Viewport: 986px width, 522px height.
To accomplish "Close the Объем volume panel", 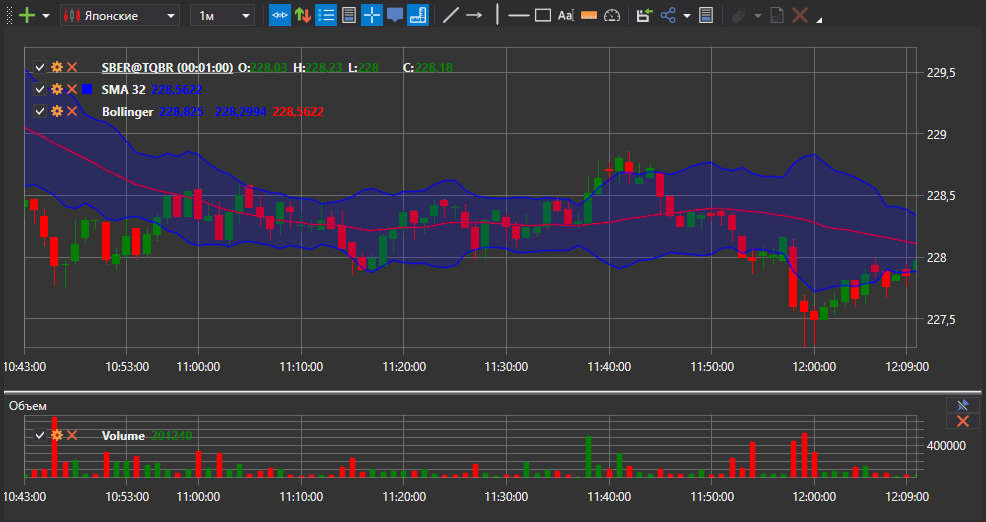I will pyautogui.click(x=962, y=421).
